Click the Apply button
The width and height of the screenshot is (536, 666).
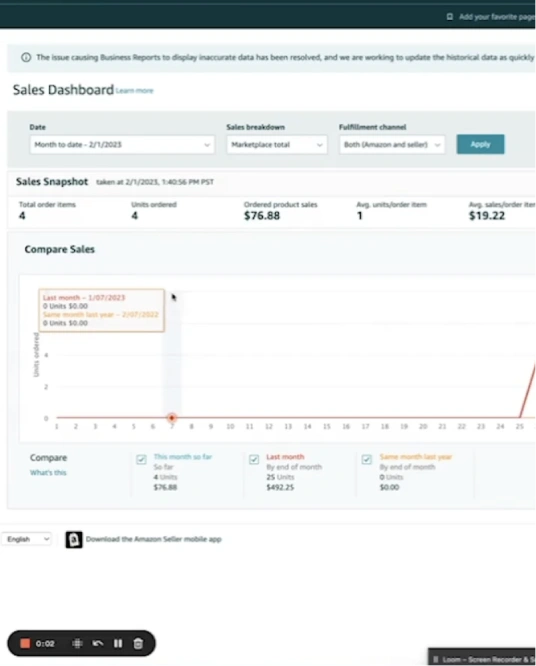[480, 144]
